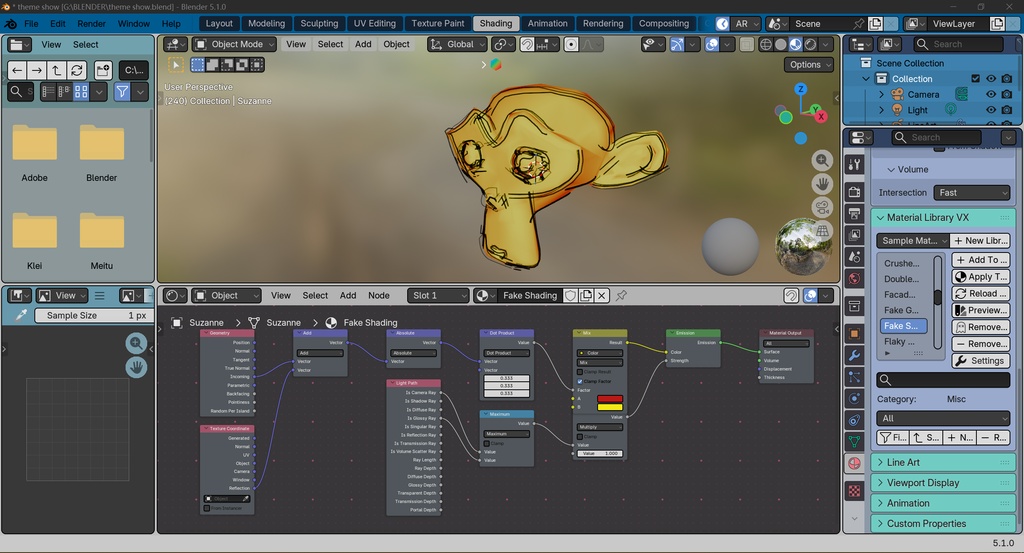Switch viewport to wireframe shading
The width and height of the screenshot is (1024, 553).
[x=765, y=44]
